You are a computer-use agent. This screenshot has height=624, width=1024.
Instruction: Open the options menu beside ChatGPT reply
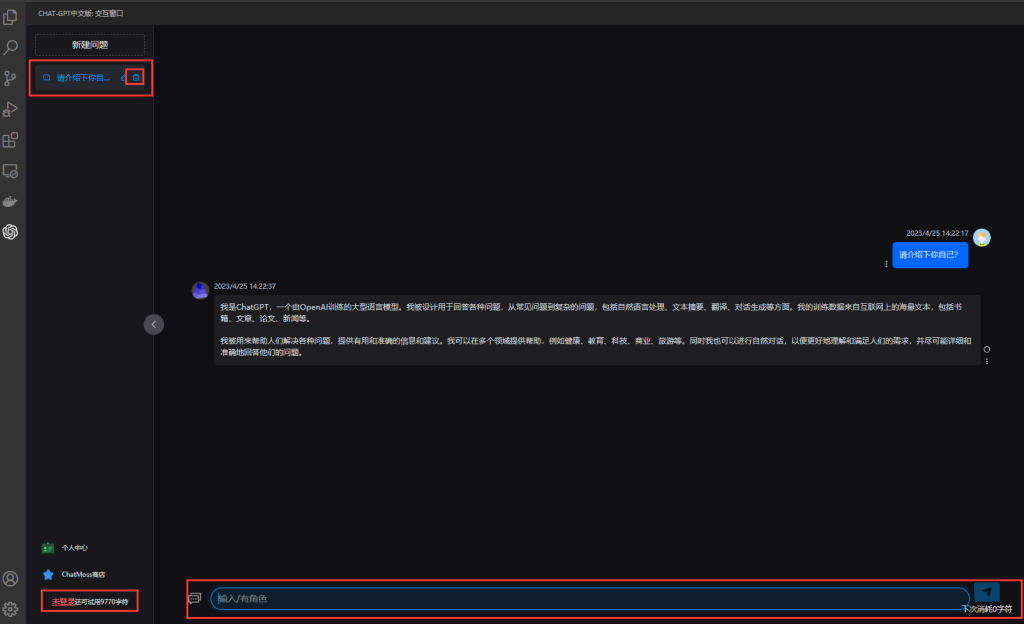click(987, 361)
